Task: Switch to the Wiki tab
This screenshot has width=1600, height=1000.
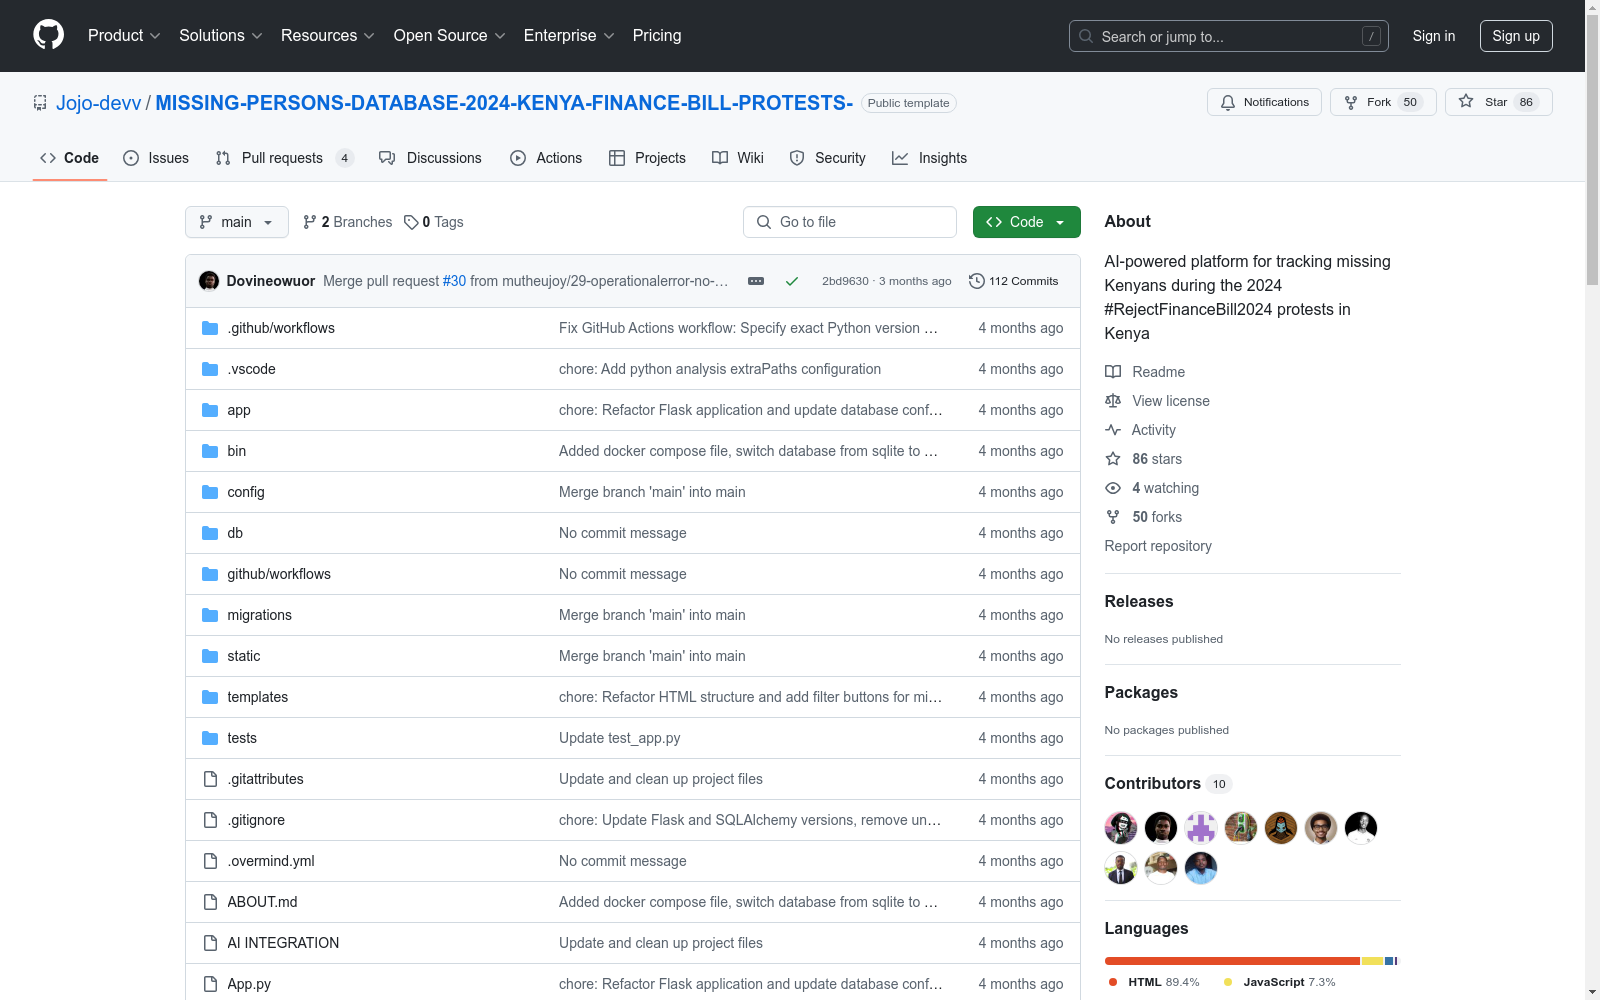Action: pyautogui.click(x=738, y=158)
